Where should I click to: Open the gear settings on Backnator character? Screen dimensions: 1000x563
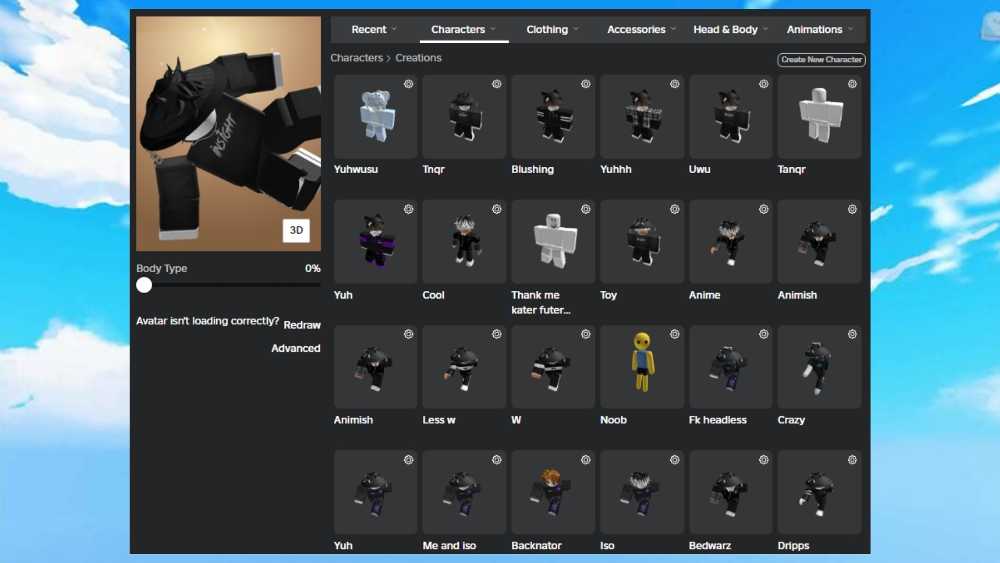585,460
